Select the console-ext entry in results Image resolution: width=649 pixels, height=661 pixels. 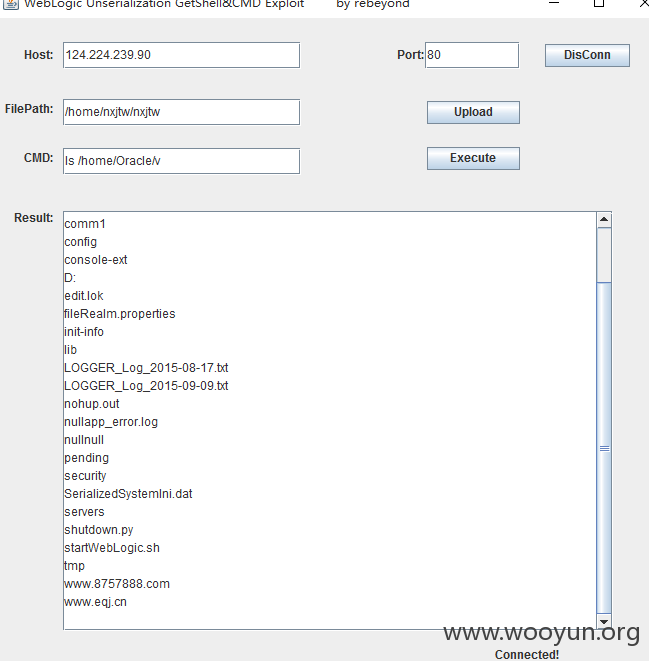tap(96, 260)
